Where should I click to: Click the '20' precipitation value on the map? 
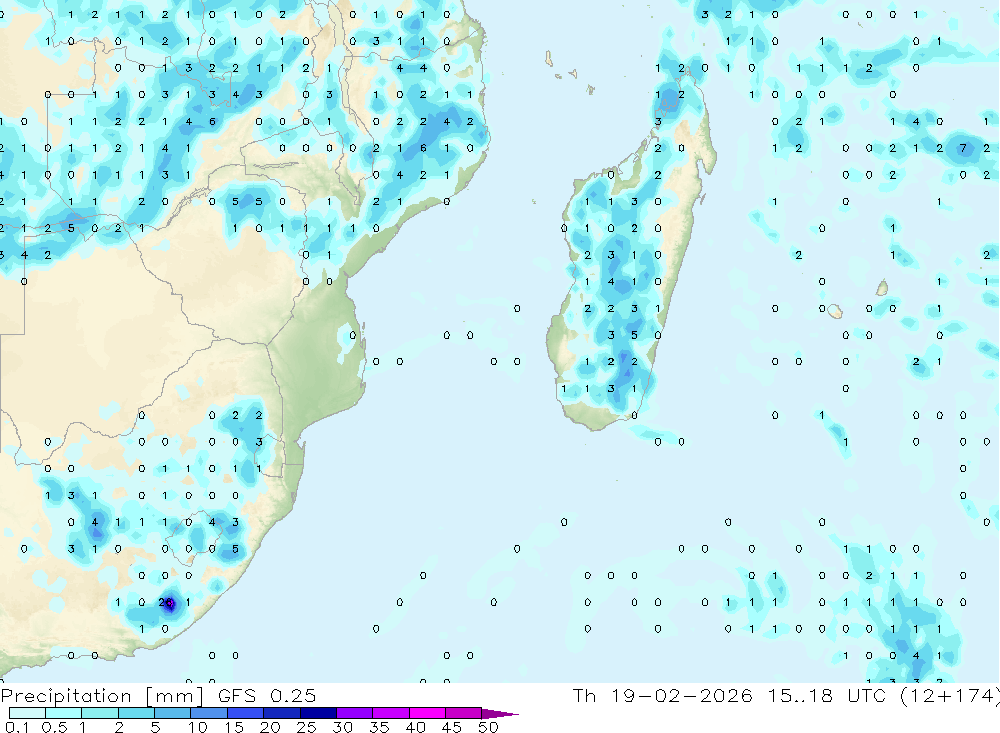coord(166,602)
